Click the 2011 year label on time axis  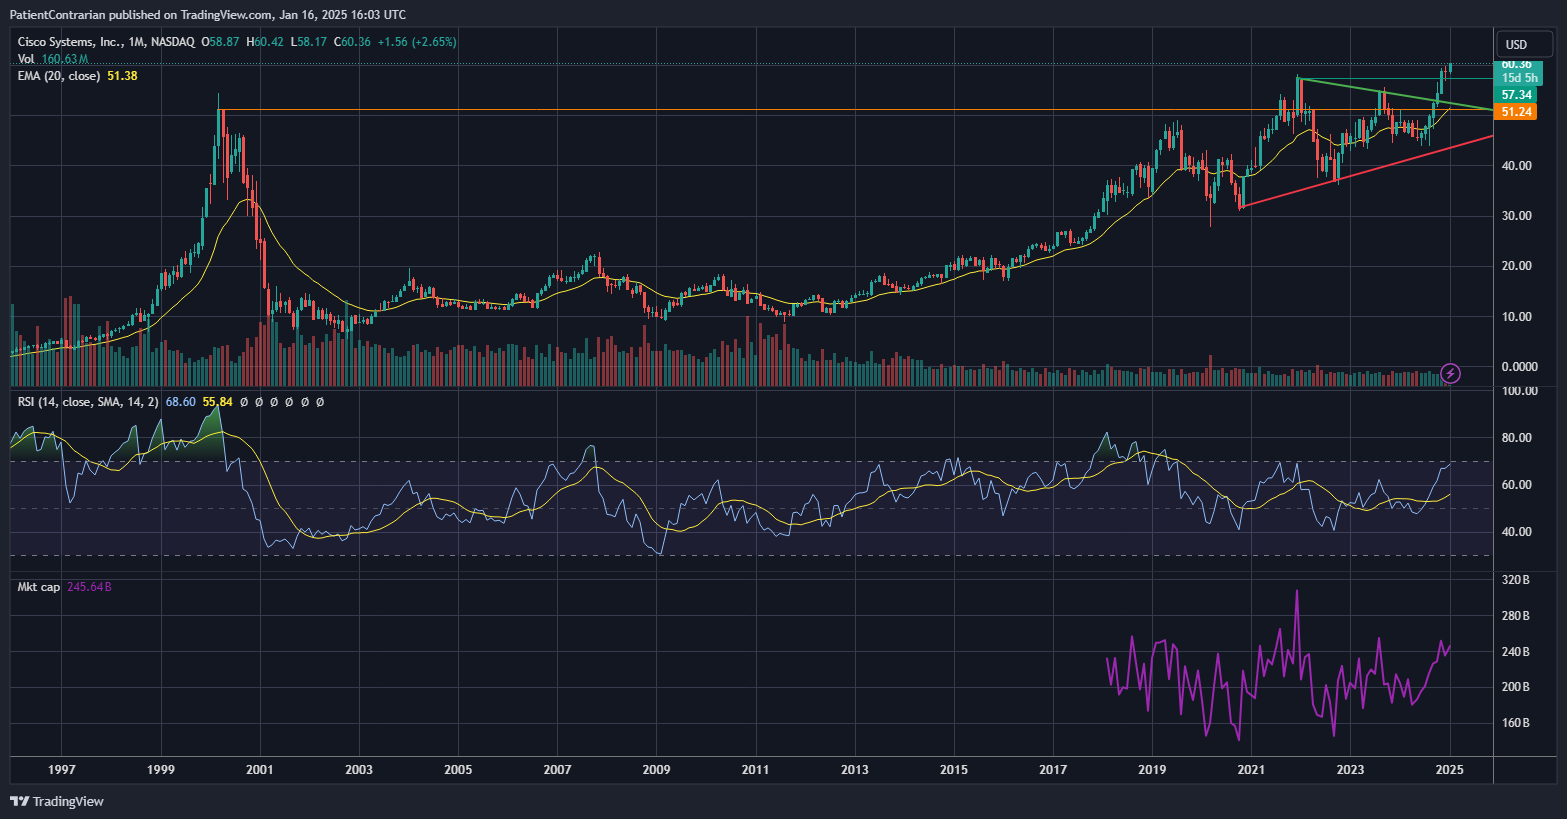pyautogui.click(x=755, y=769)
